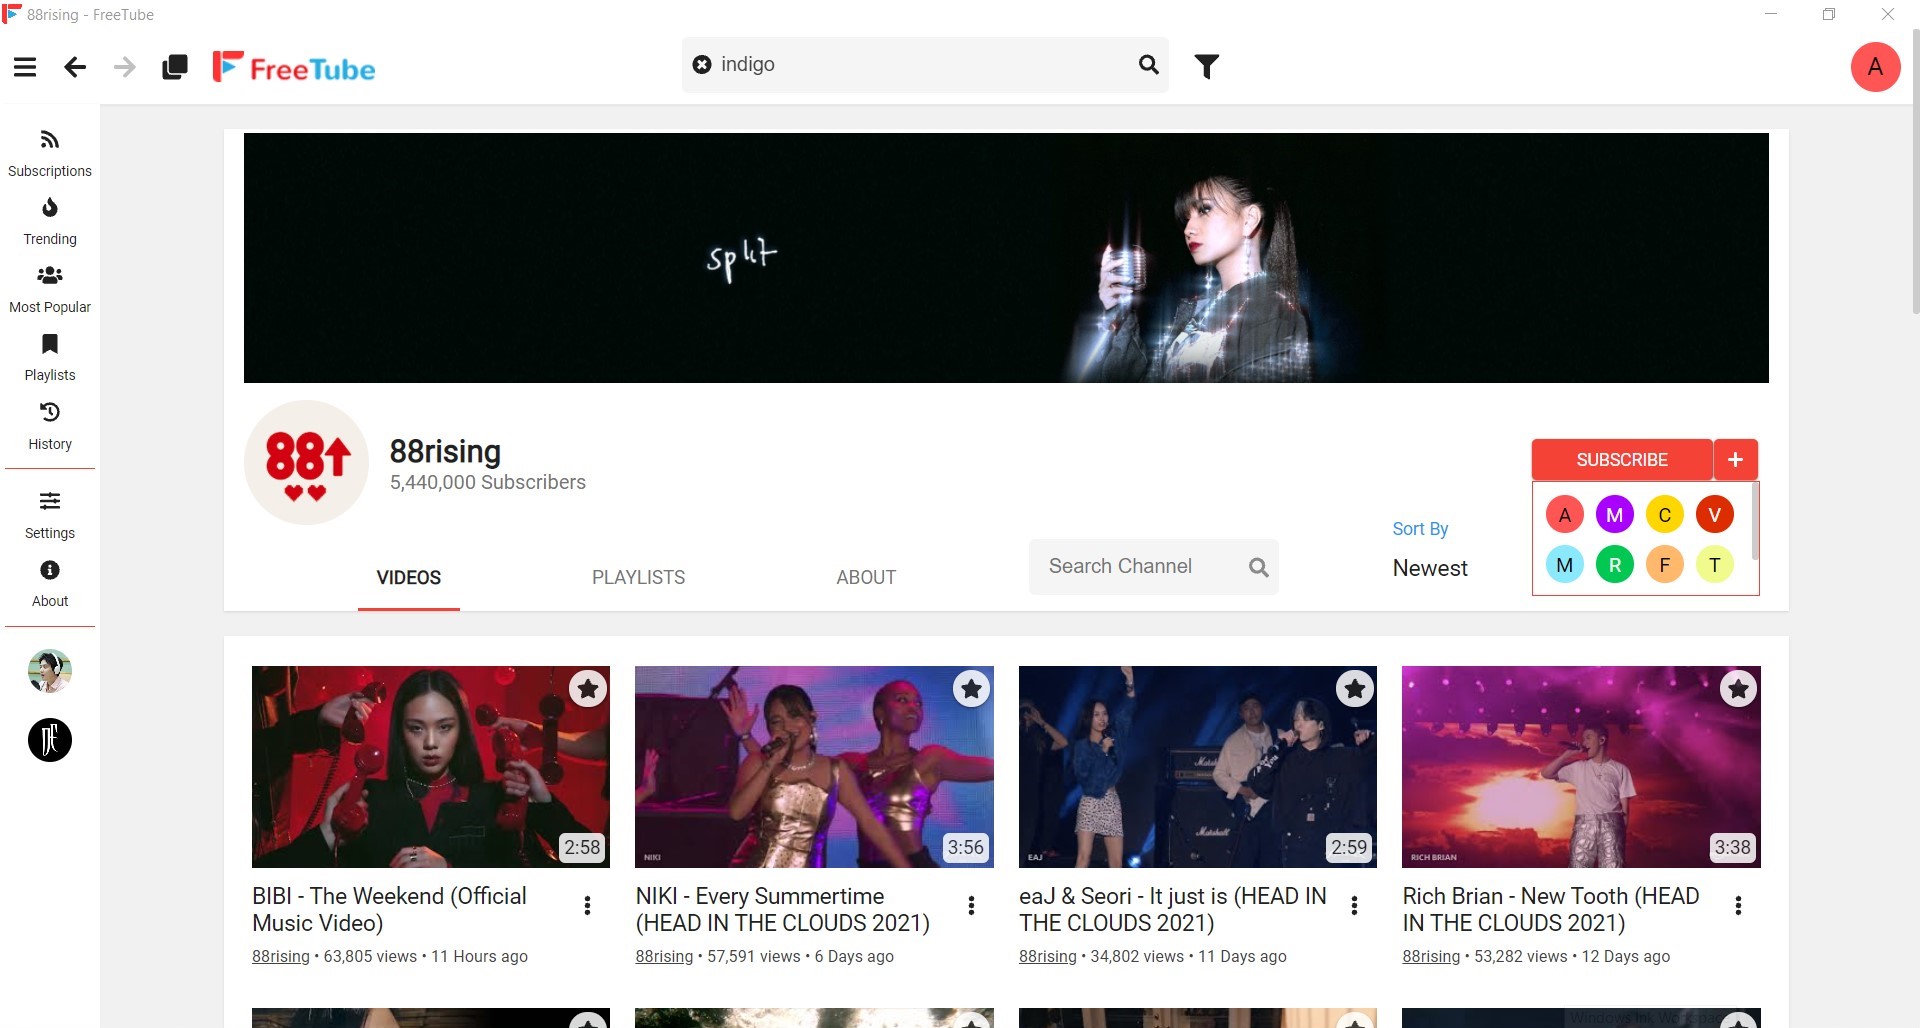Switch to the channel ABOUT tab

[x=866, y=577]
